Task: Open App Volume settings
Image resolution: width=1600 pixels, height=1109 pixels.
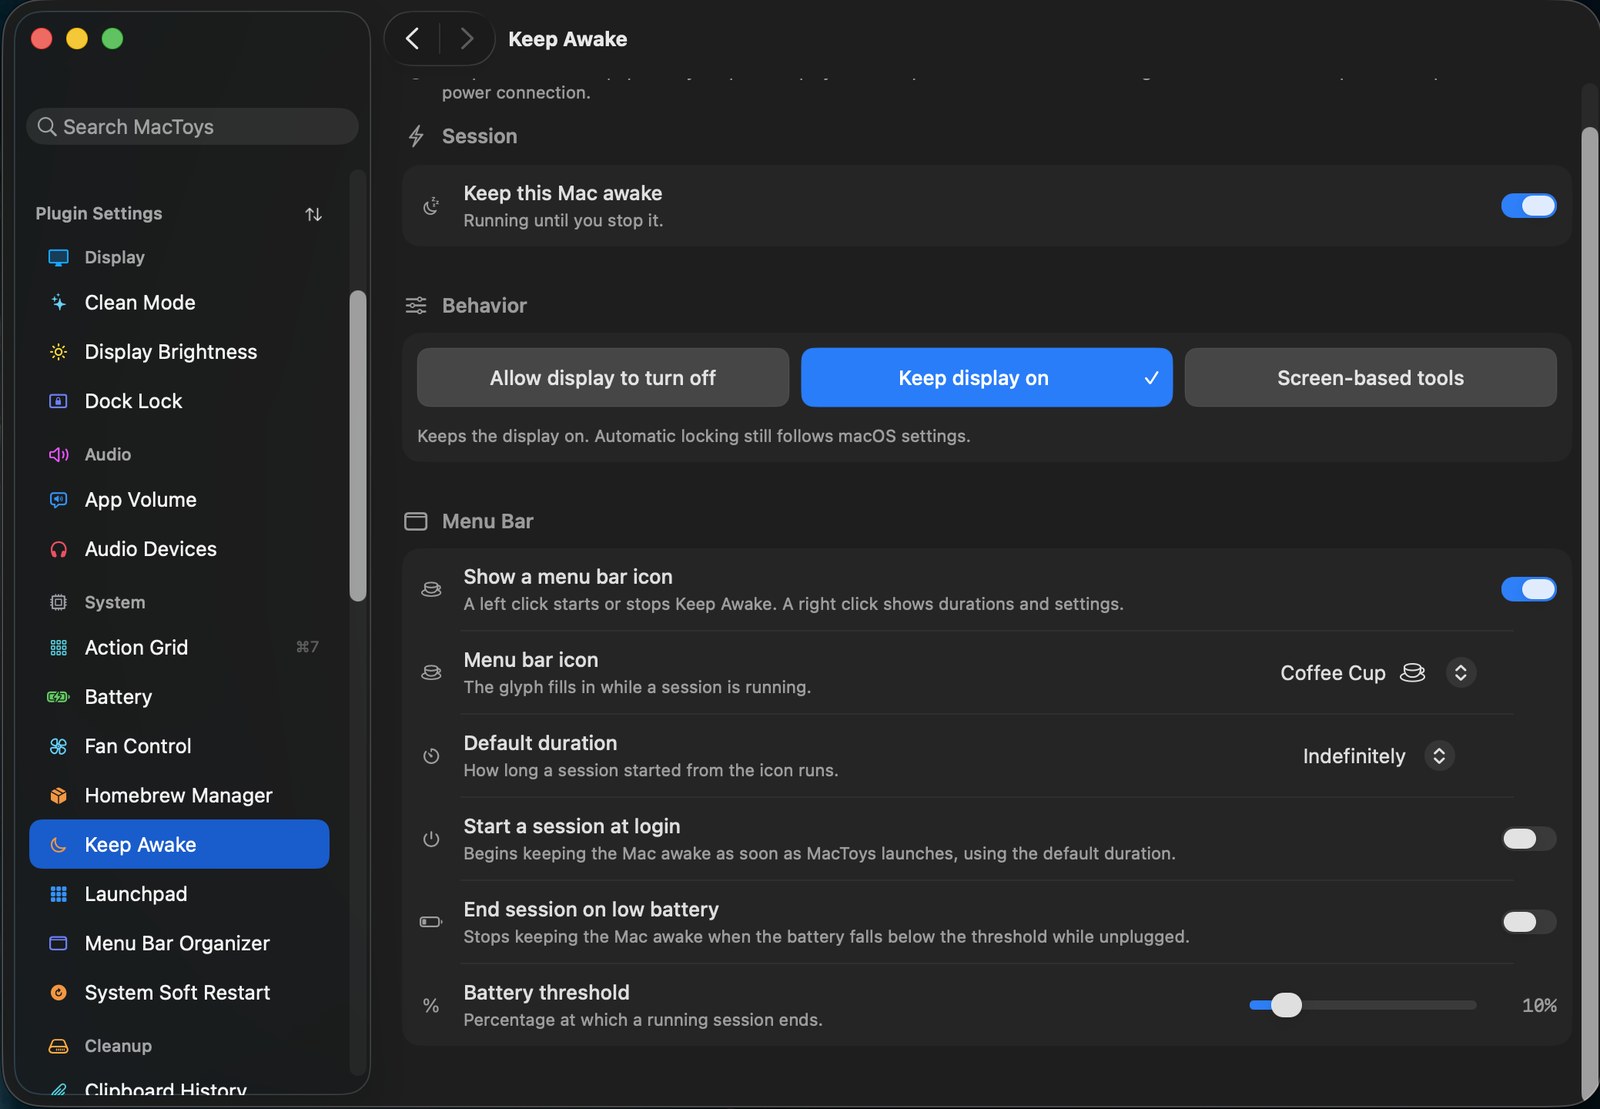Action: [x=179, y=500]
